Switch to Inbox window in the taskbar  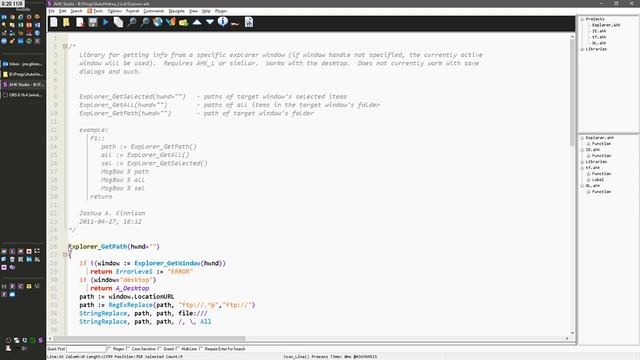[x=23, y=64]
